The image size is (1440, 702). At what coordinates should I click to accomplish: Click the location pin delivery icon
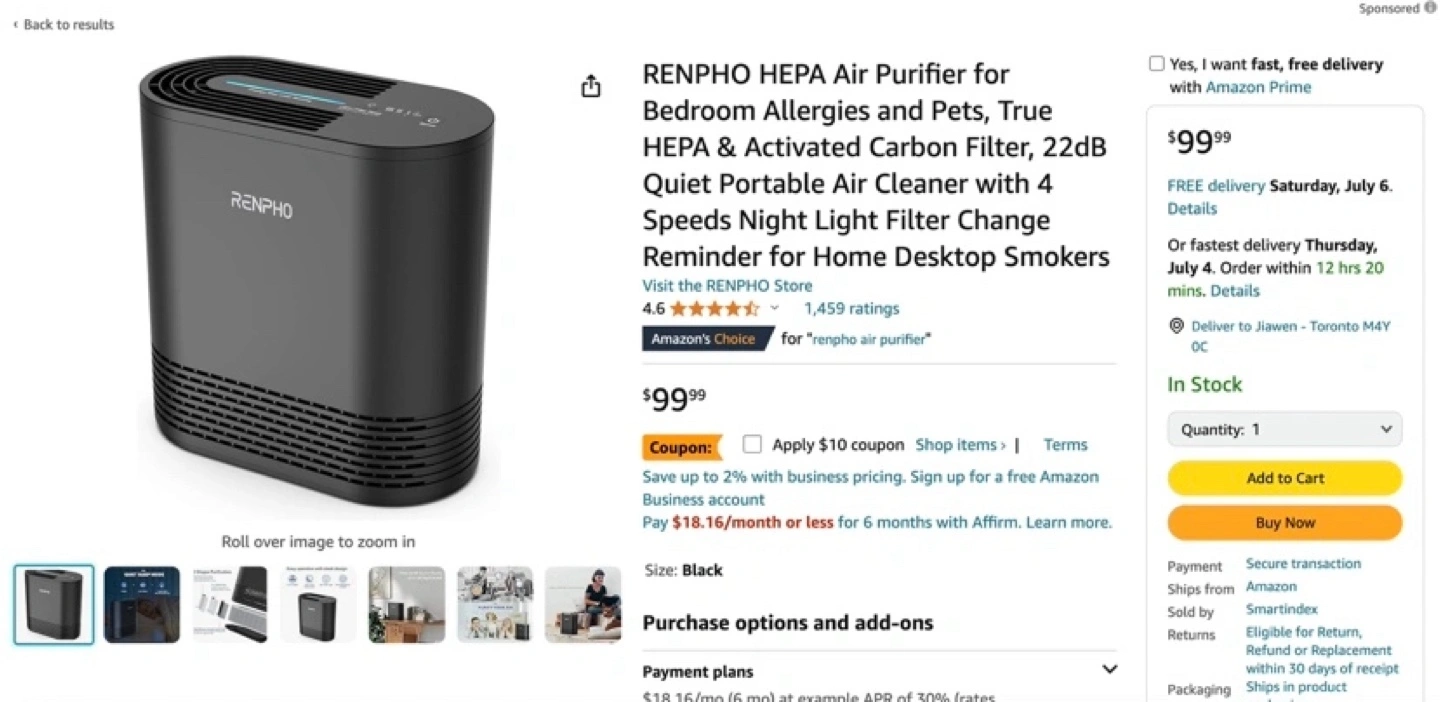tap(1176, 327)
